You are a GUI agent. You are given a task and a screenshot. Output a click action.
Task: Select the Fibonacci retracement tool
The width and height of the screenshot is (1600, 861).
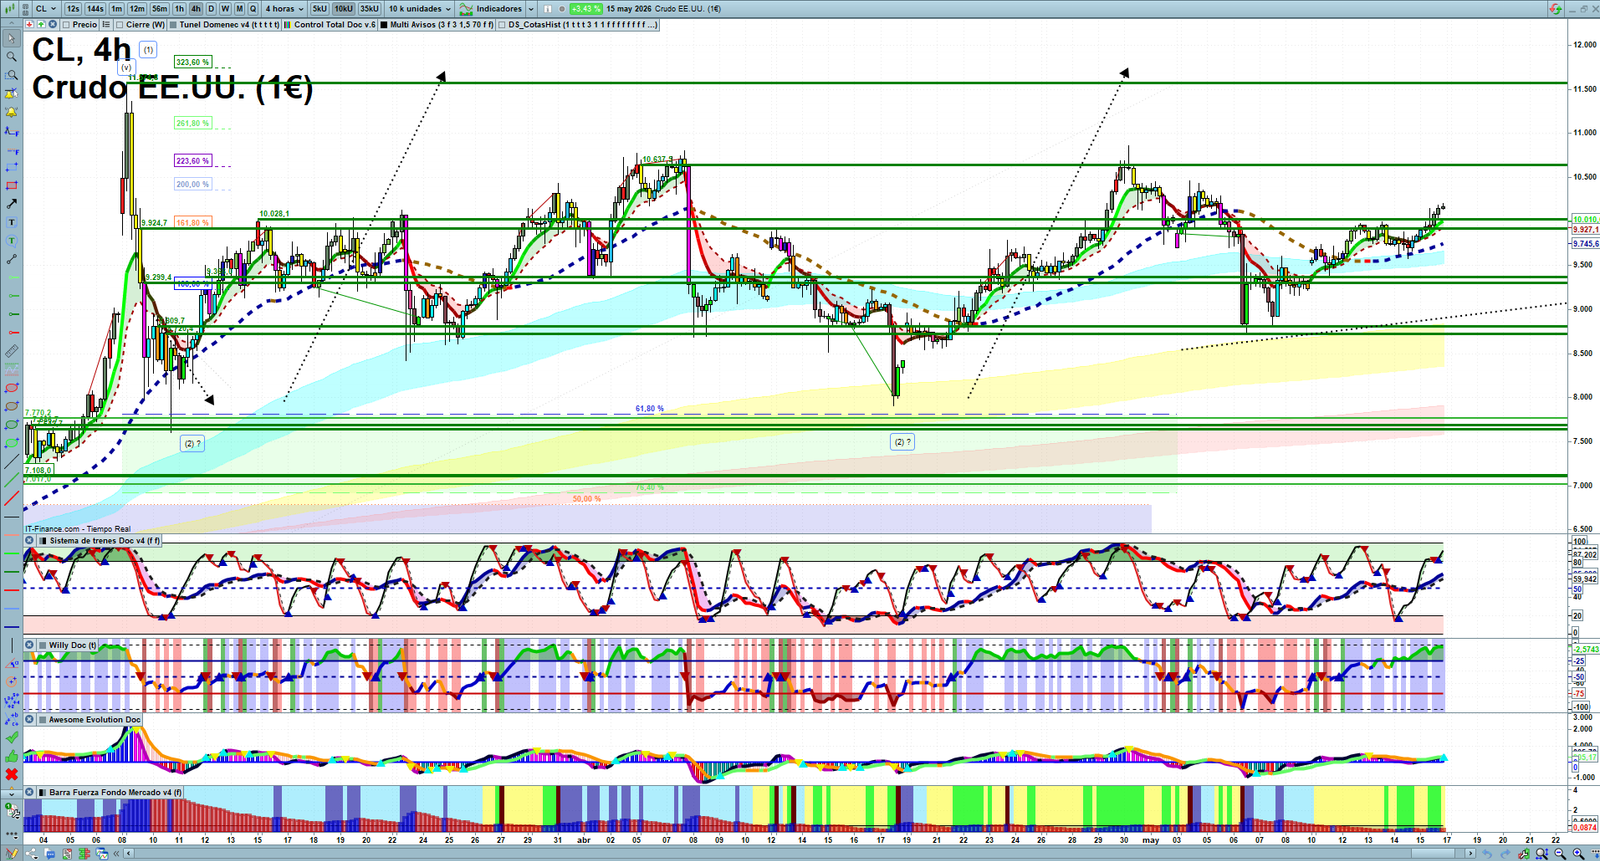click(x=12, y=149)
